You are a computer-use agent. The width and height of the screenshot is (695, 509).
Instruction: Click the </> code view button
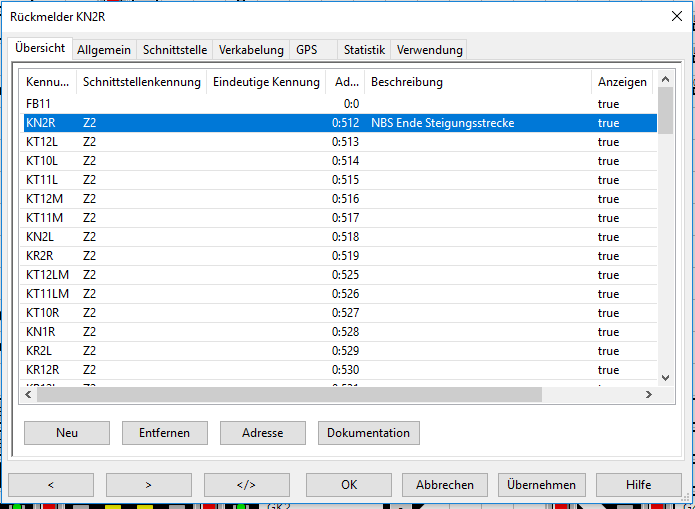246,485
